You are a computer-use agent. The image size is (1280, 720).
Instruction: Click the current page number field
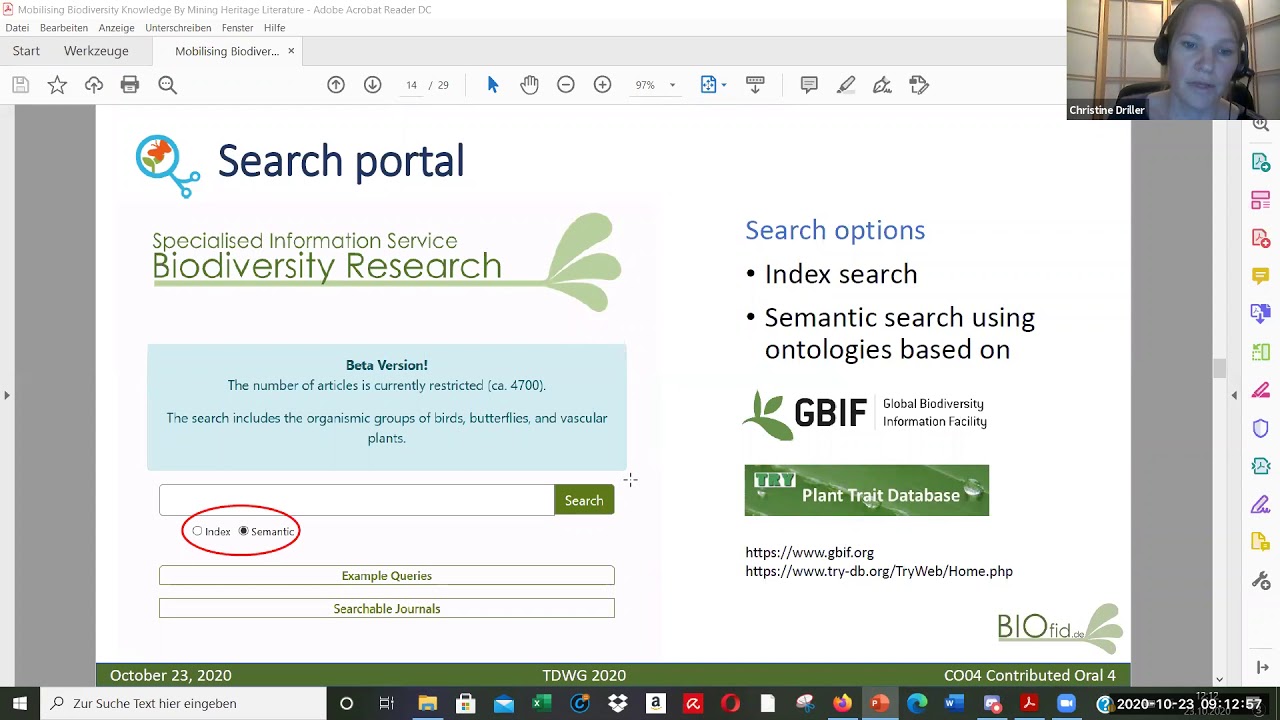(411, 85)
